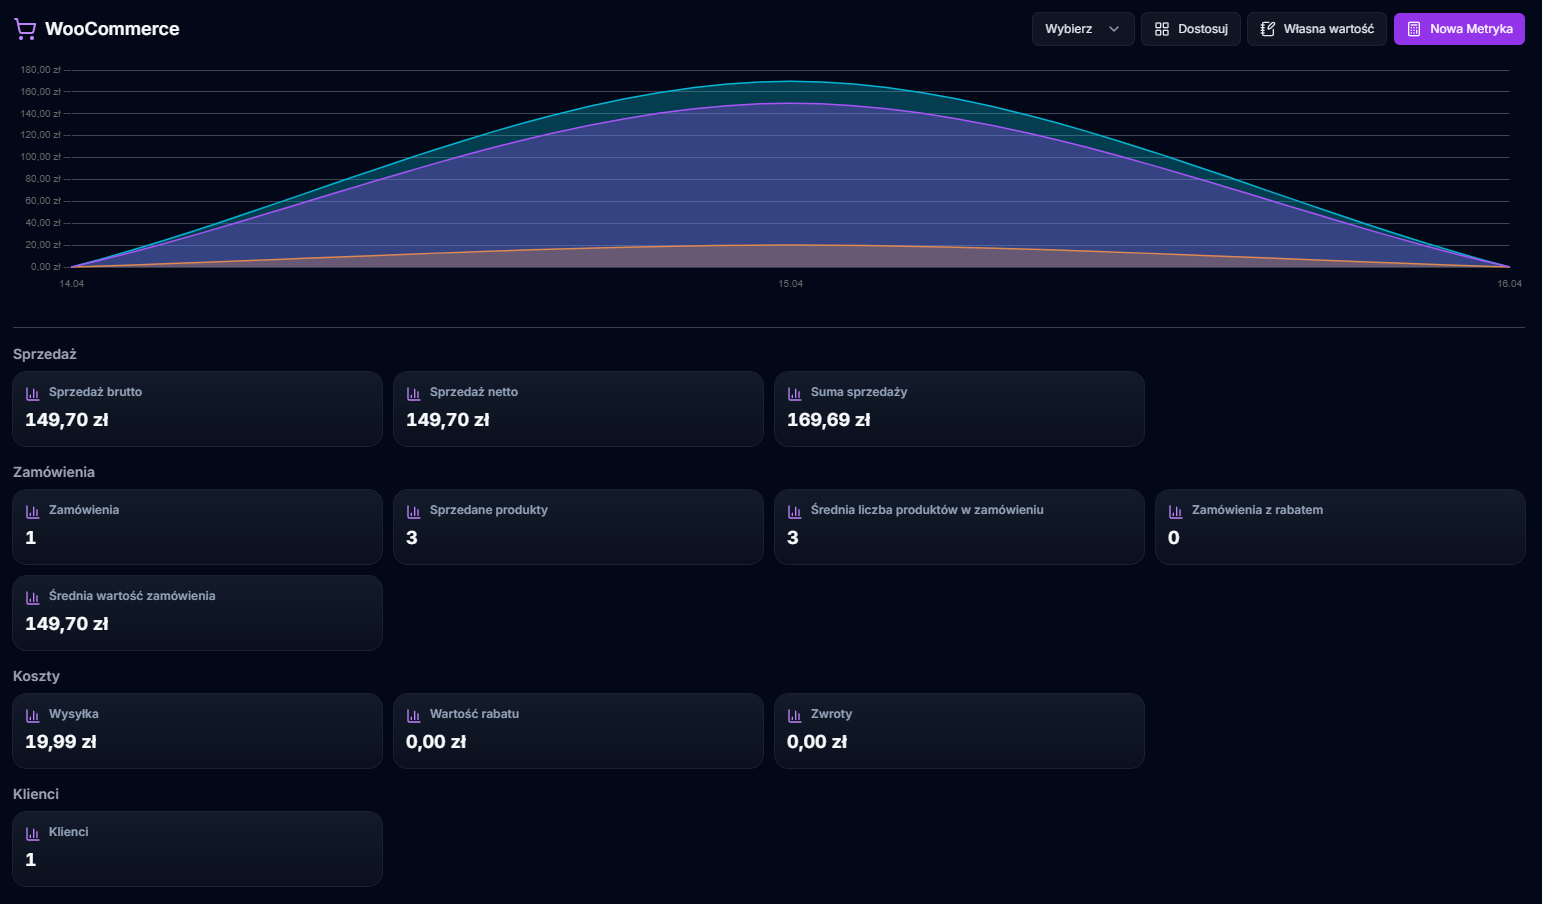Click the chart icon on Sprzedane produkty card

point(414,510)
